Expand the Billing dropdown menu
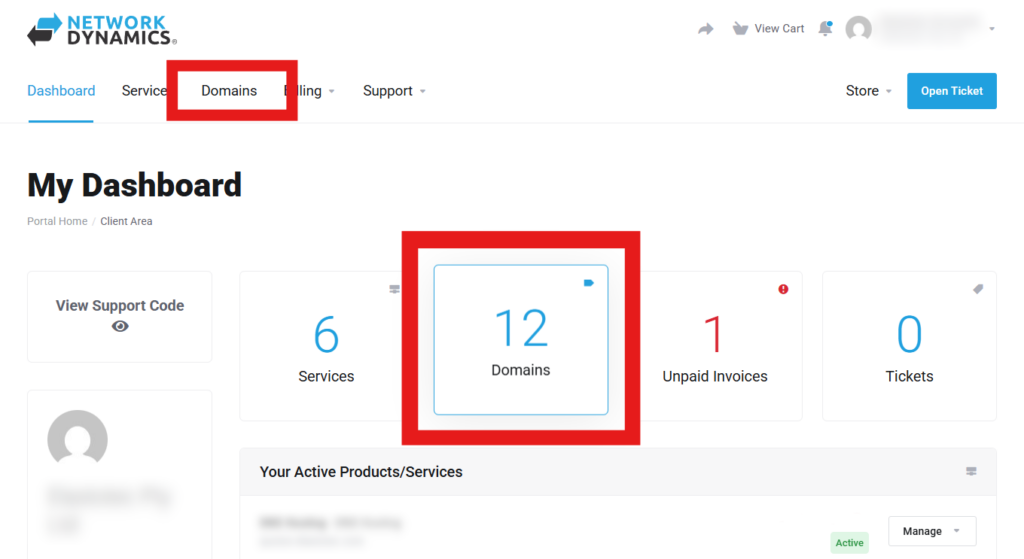Image resolution: width=1024 pixels, height=559 pixels. pos(312,91)
